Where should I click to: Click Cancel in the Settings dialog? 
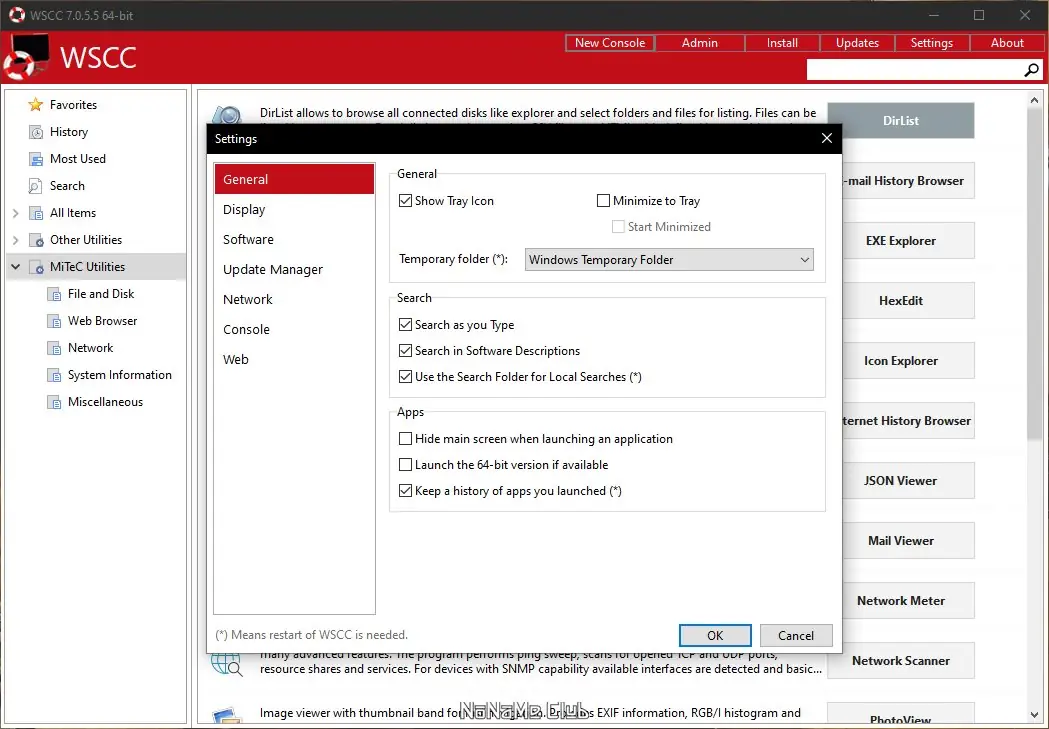795,635
